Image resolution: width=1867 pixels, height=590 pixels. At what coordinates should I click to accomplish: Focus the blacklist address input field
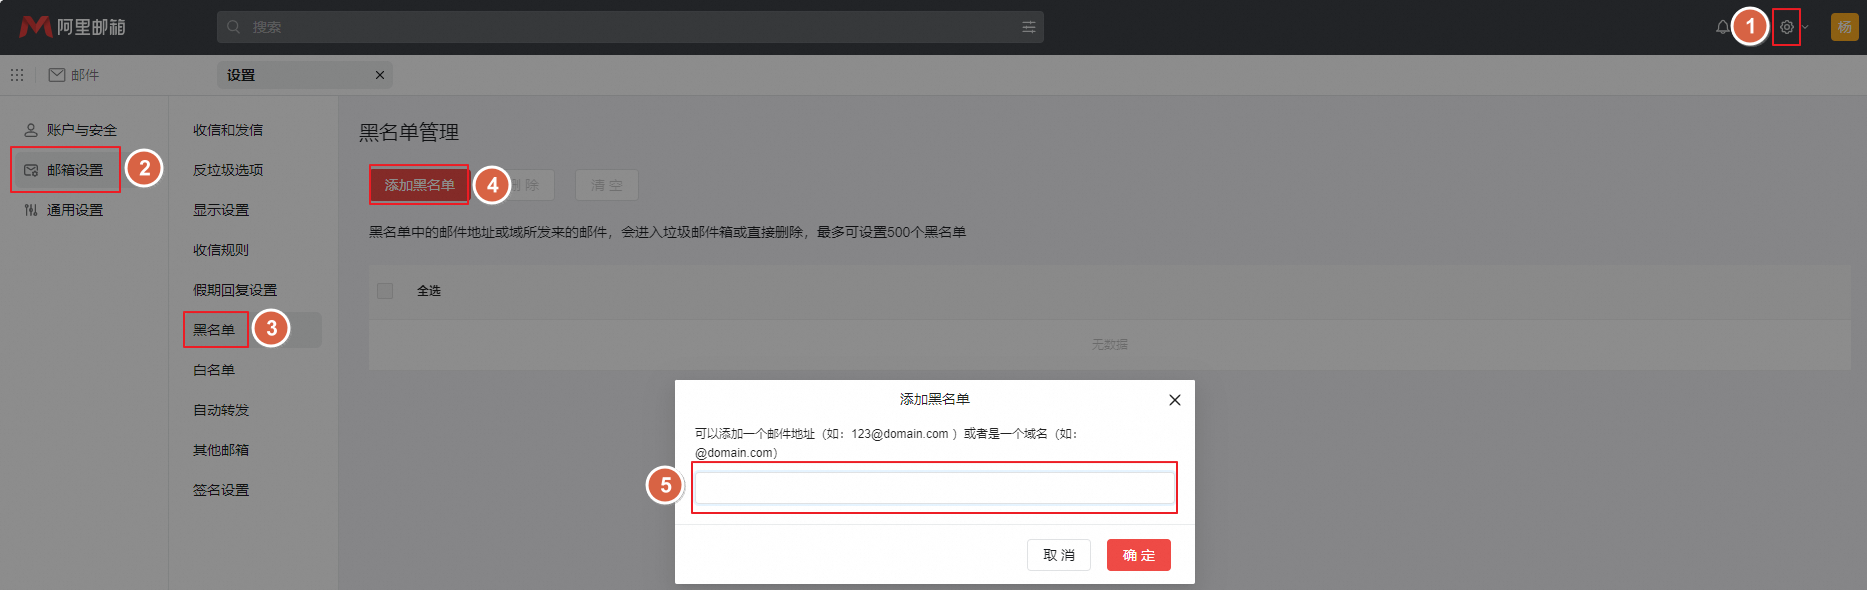click(934, 488)
